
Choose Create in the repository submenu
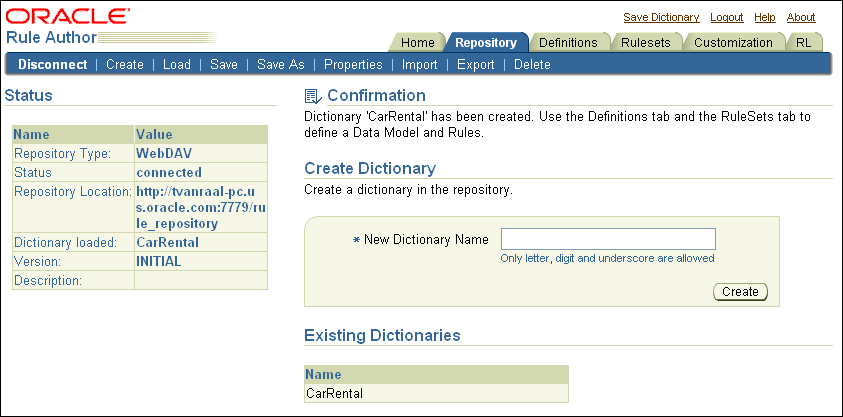pos(125,64)
